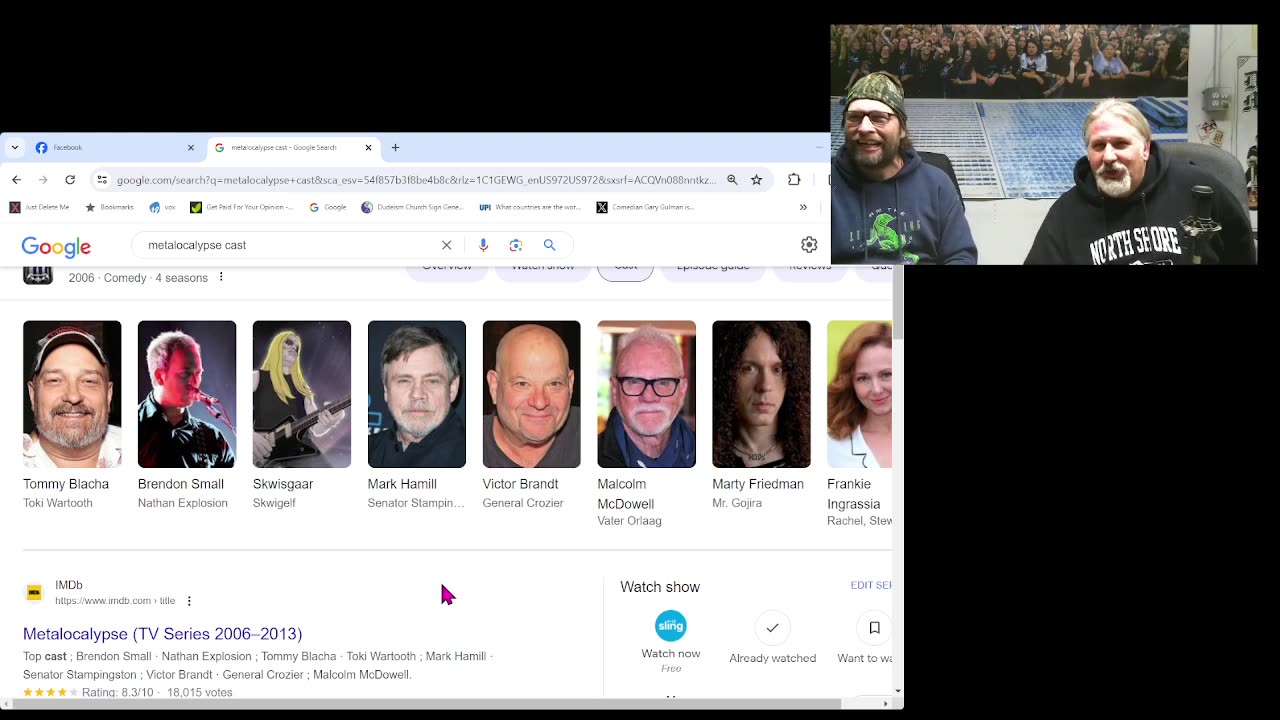Open Malcolm McDowell cast photo
The image size is (1280, 720).
pyautogui.click(x=646, y=394)
